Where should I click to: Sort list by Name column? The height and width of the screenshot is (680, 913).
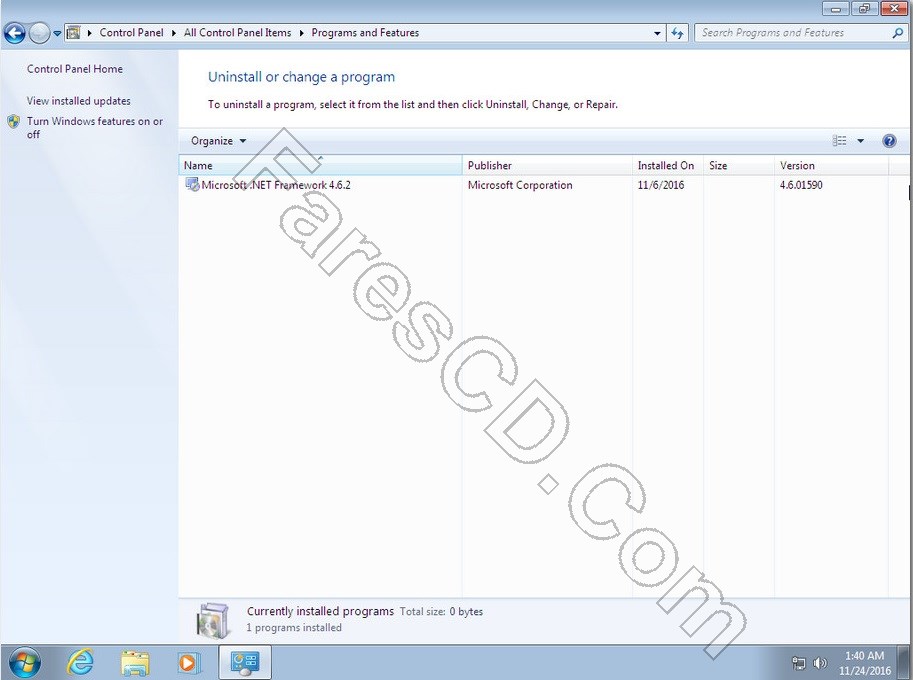point(320,165)
